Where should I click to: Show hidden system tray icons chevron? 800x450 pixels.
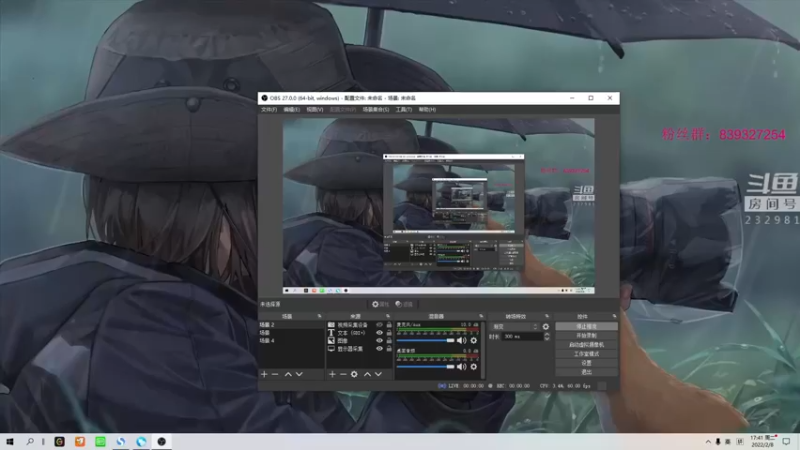(708, 441)
